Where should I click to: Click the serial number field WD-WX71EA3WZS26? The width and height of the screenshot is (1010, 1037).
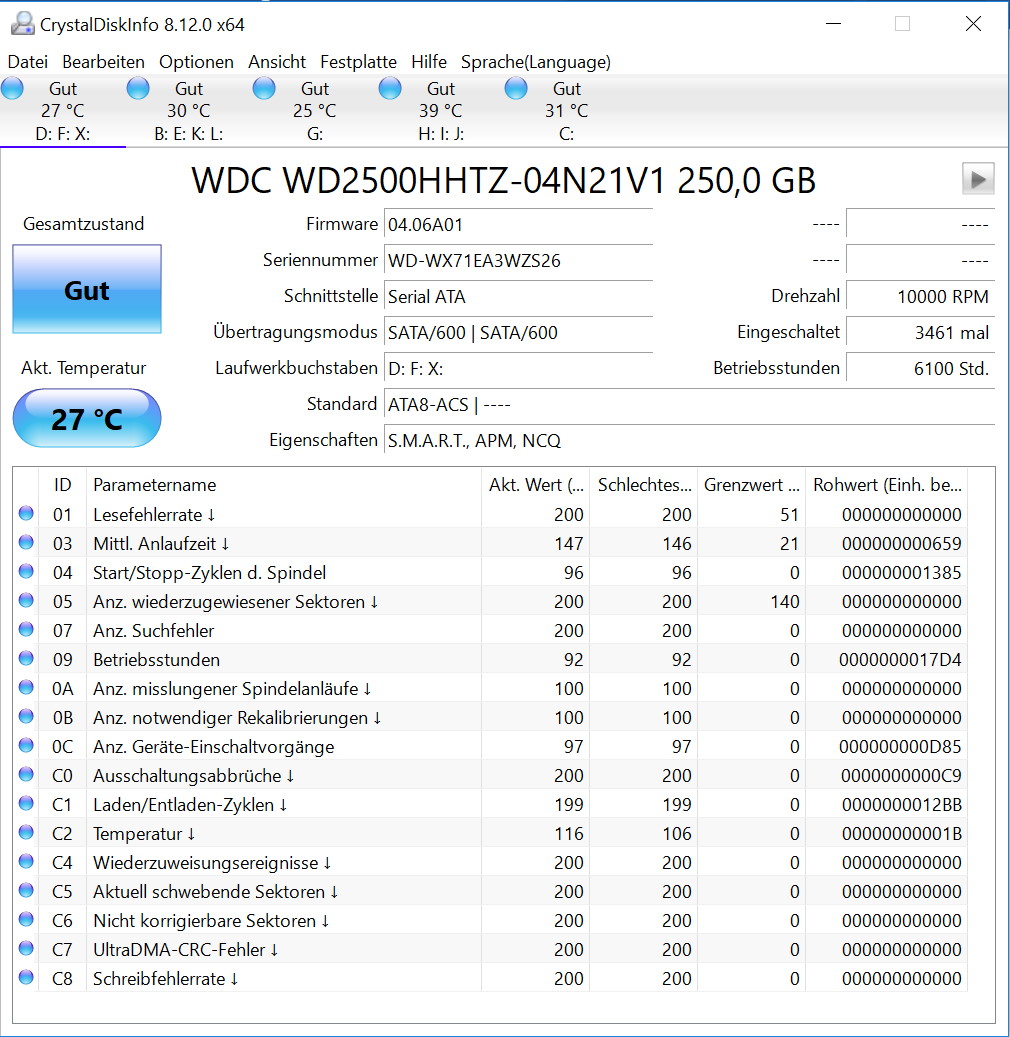pos(518,261)
